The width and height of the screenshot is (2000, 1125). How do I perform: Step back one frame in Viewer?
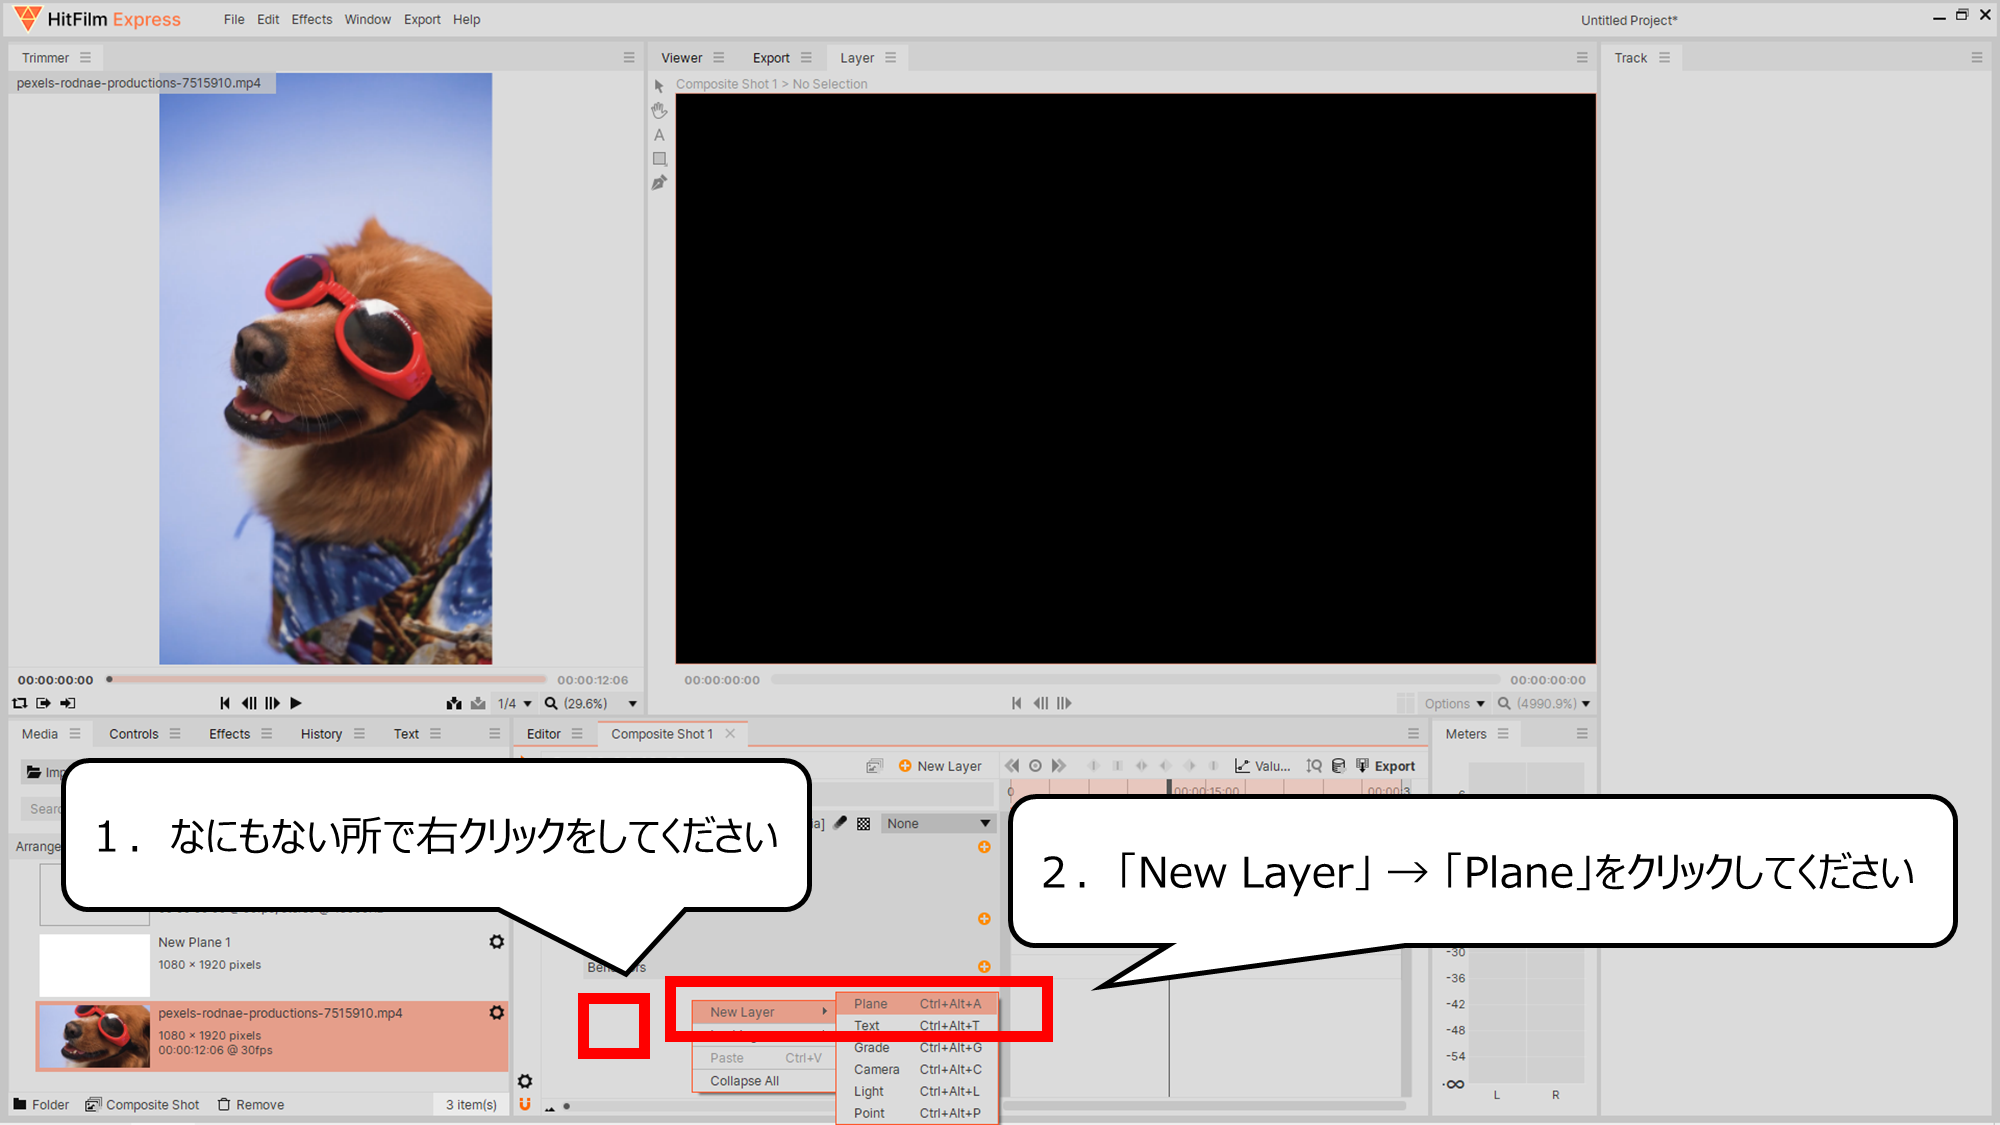[x=1041, y=703]
